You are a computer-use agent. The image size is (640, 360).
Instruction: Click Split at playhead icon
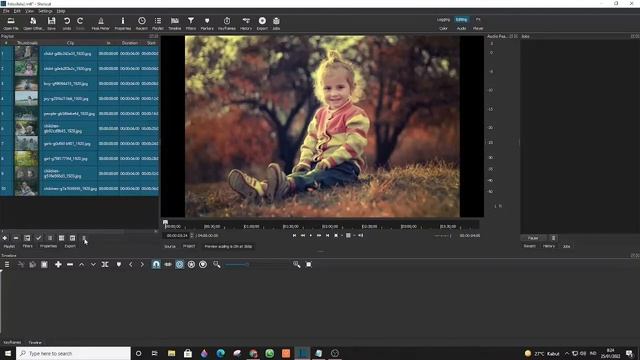coord(105,264)
